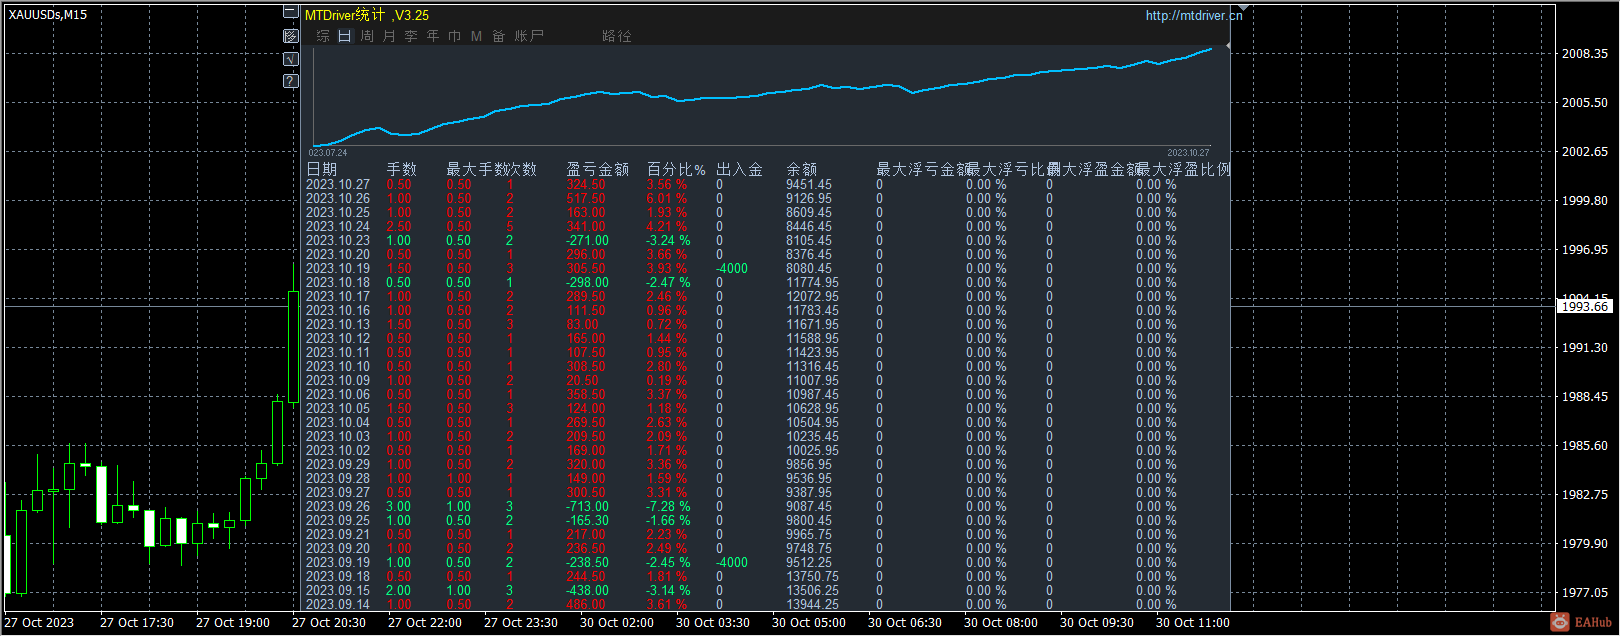The width and height of the screenshot is (1621, 637).
Task: Switch to the 周 weekly tab
Action: (x=367, y=36)
